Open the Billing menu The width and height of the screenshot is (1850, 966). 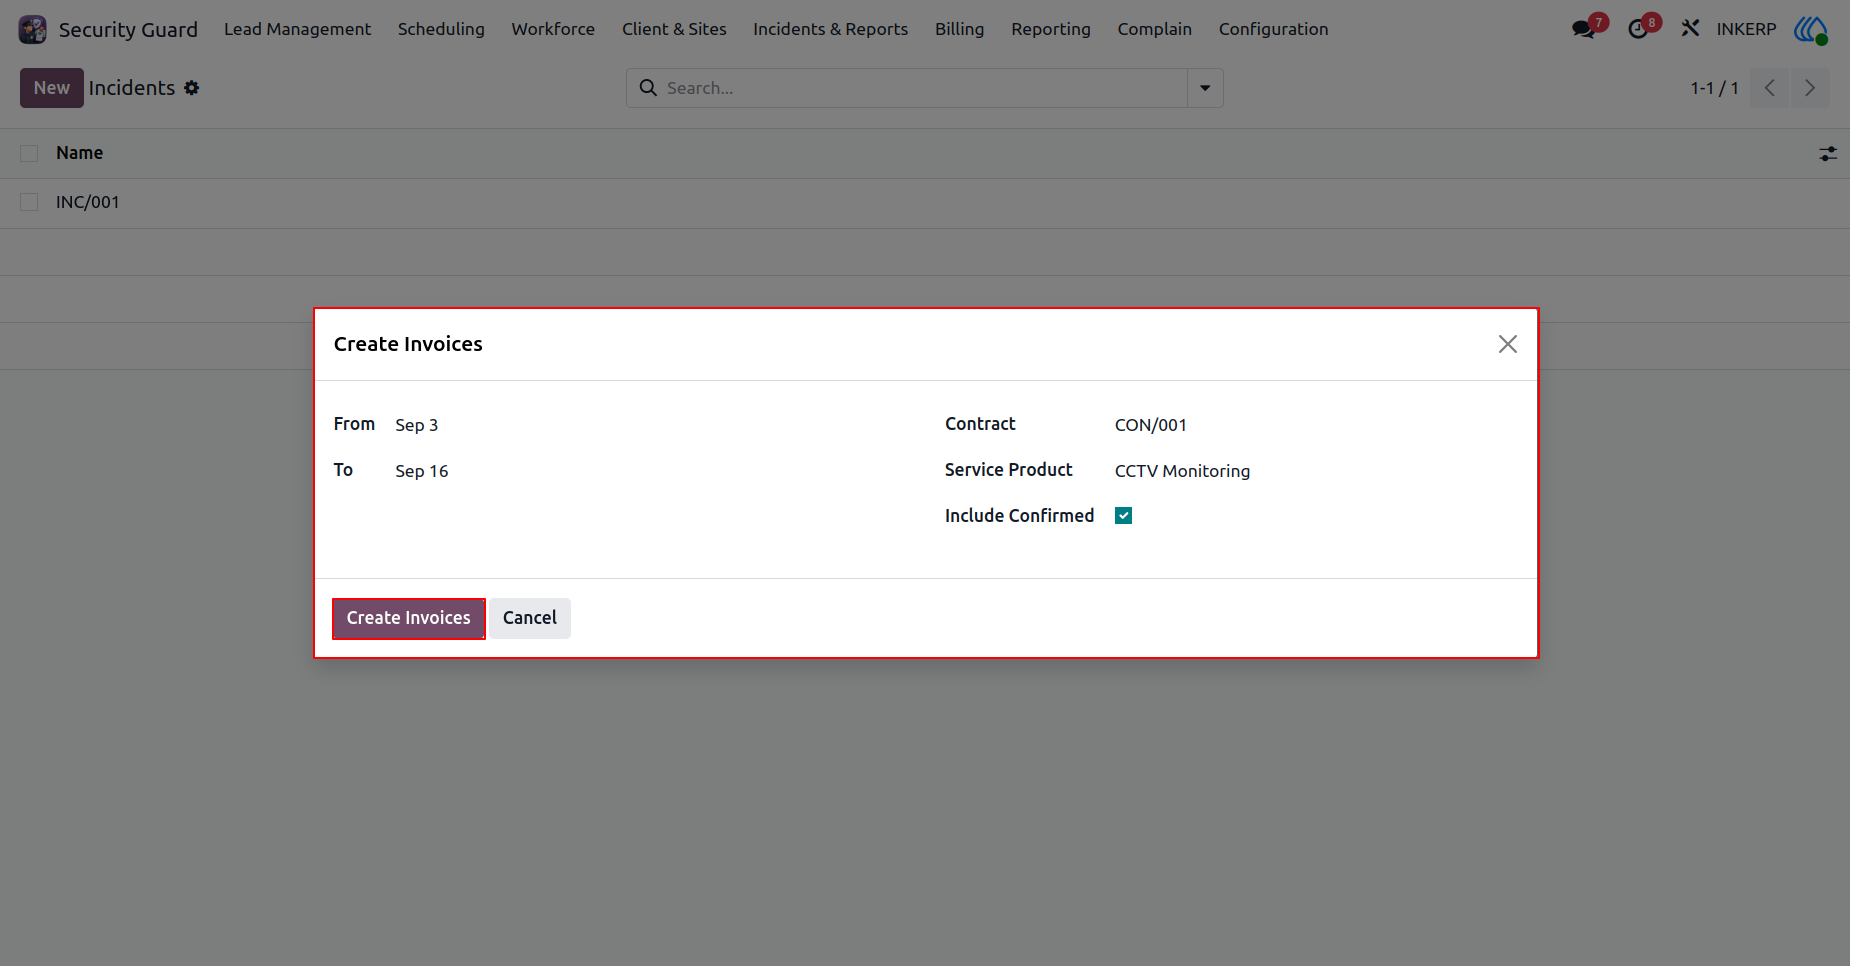pyautogui.click(x=959, y=29)
